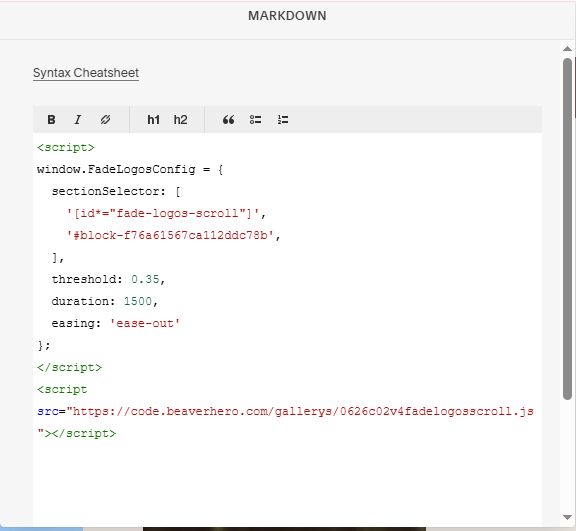Click the scrollbar down arrow
The width and height of the screenshot is (576, 531).
567,517
